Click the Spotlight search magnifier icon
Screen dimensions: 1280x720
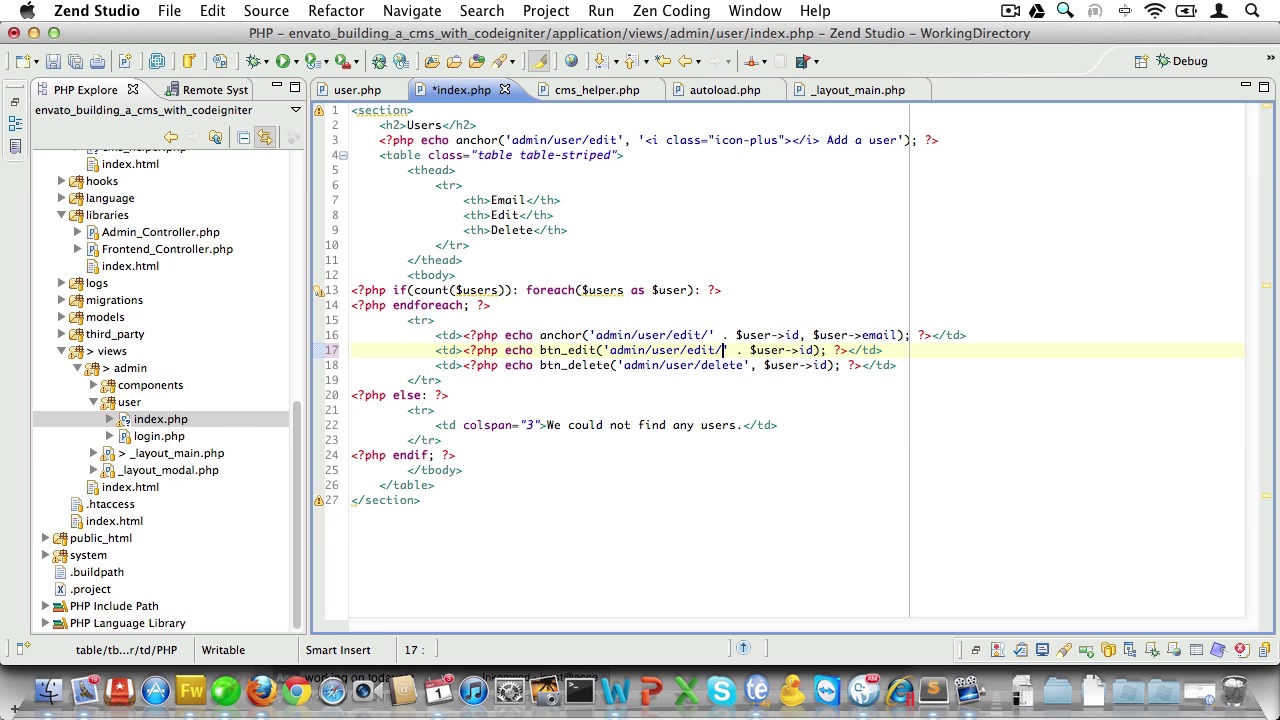[1252, 11]
